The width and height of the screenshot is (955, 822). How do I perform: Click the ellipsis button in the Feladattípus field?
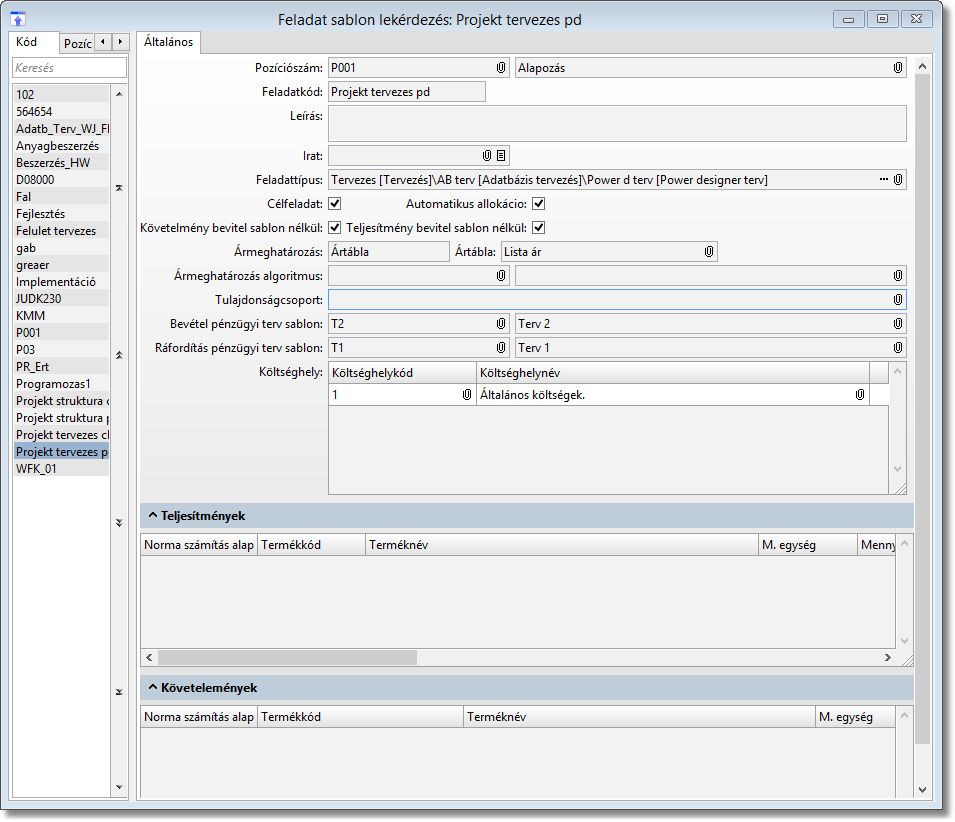tap(884, 180)
